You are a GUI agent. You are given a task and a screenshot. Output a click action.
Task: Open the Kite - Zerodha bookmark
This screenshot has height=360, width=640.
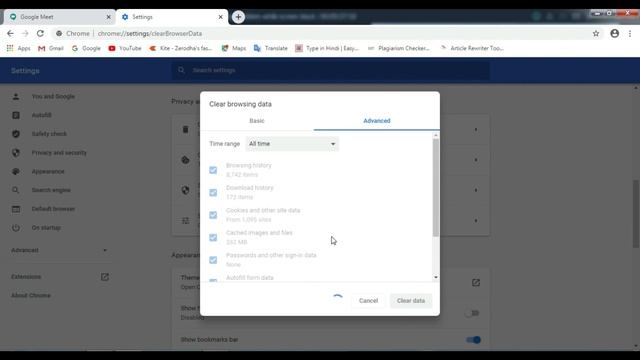click(181, 48)
